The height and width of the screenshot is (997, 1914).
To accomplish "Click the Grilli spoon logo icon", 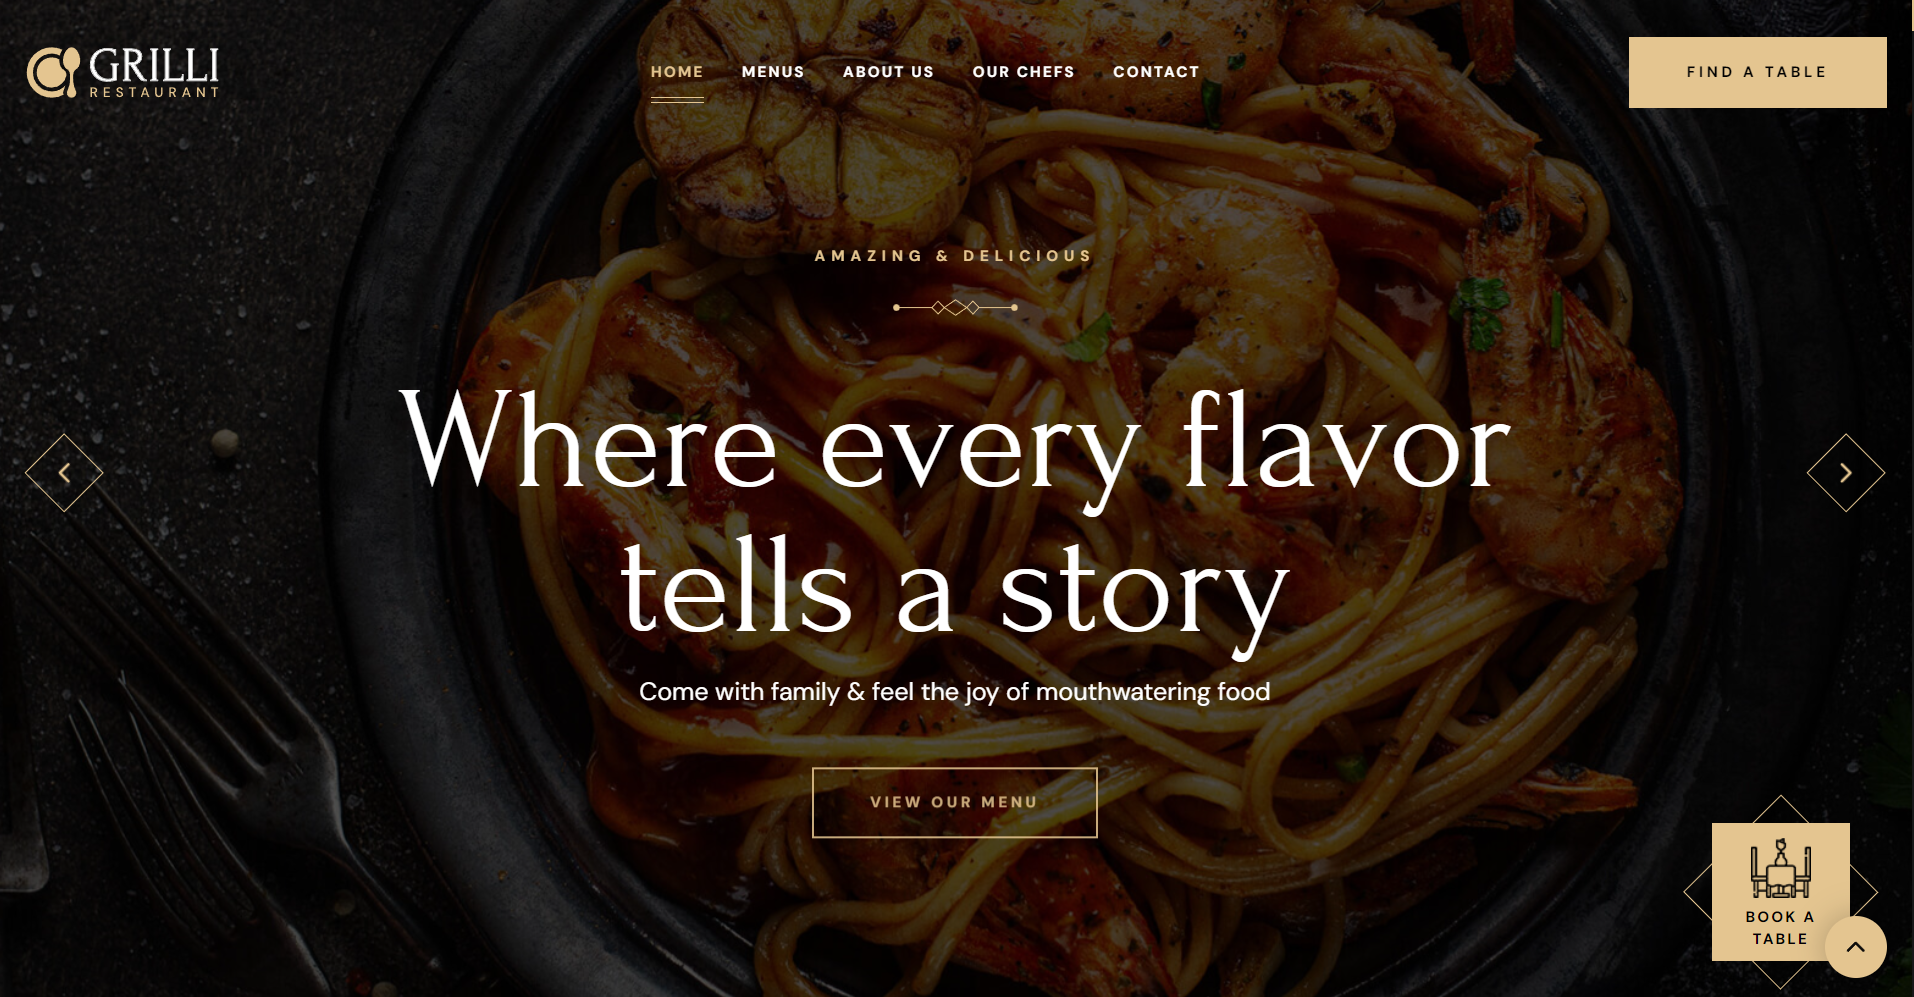I will 53,72.
